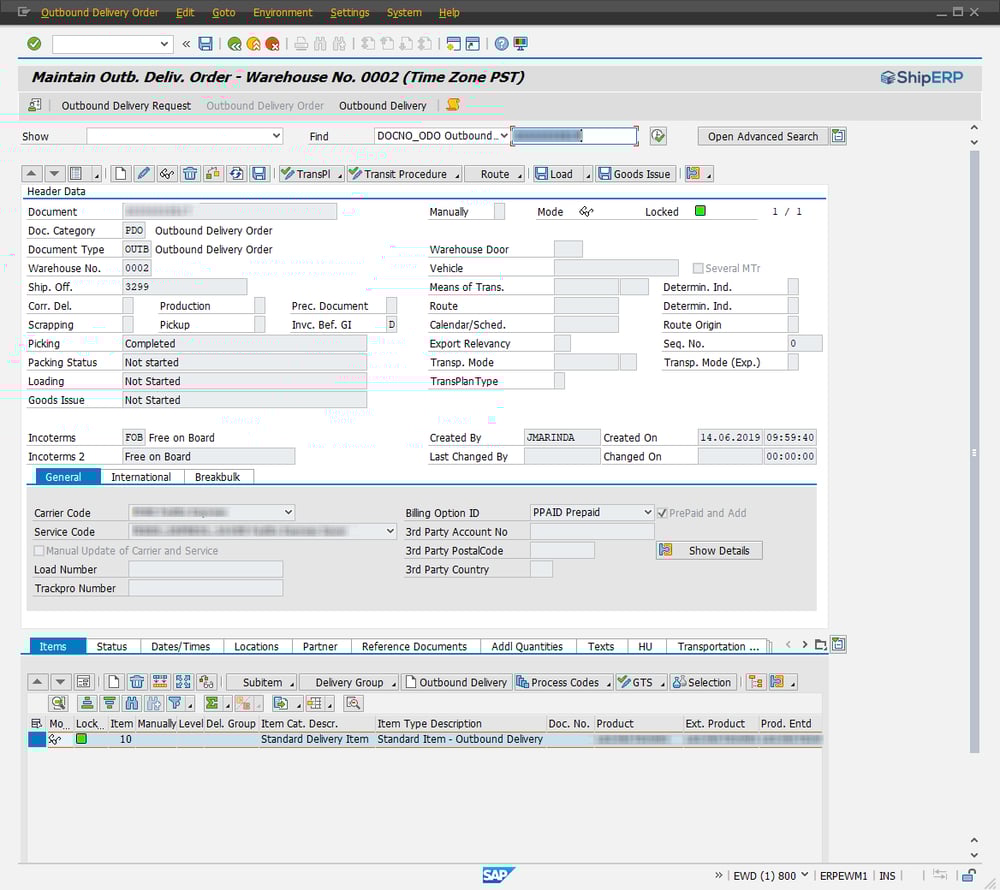Click the Goods Issue toolbar icon
Screen dimensions: 1000x890
click(635, 173)
